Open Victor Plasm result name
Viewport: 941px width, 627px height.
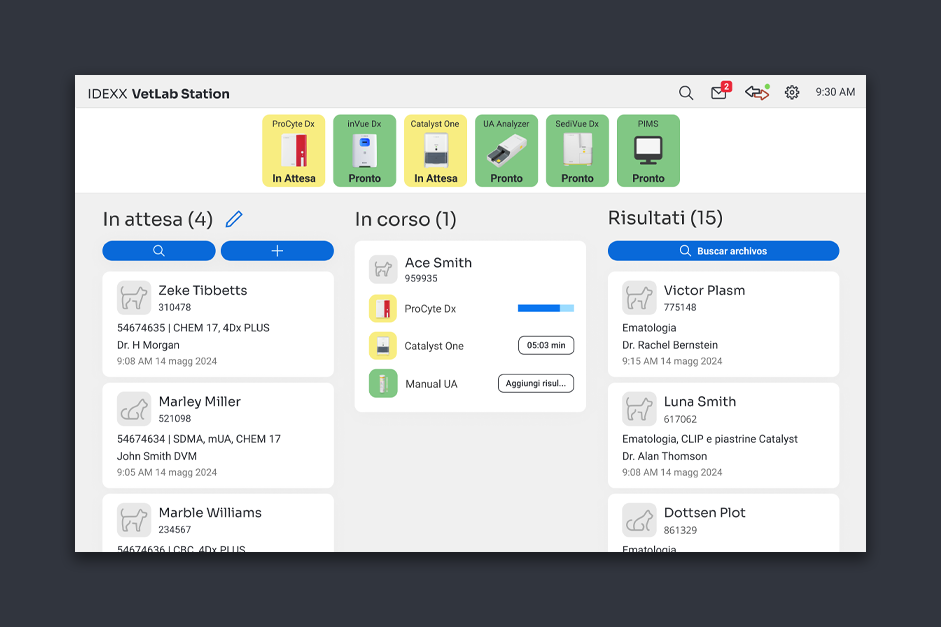[x=705, y=290]
